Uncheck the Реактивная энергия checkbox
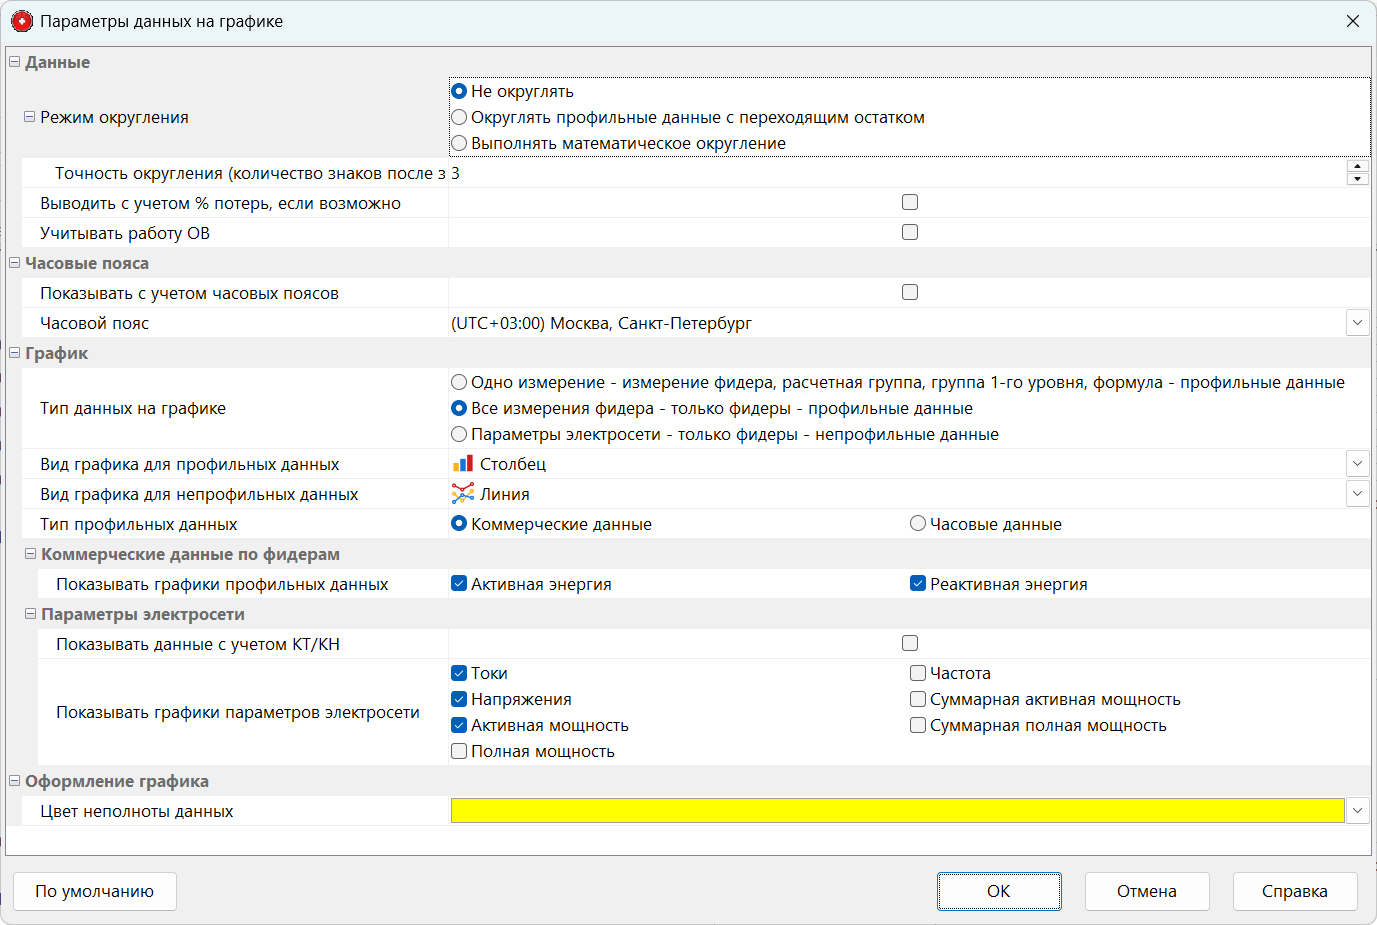The height and width of the screenshot is (925, 1377). (917, 584)
